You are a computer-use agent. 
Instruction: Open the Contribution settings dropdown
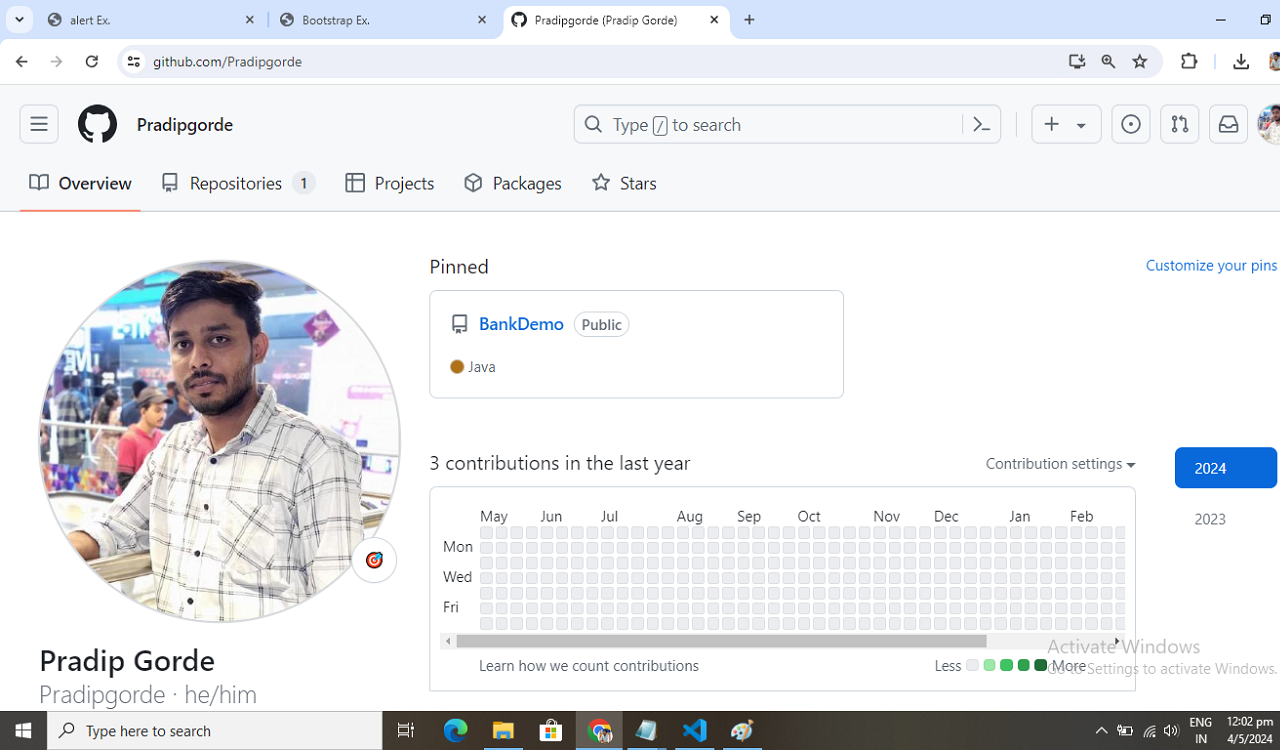tap(1060, 464)
